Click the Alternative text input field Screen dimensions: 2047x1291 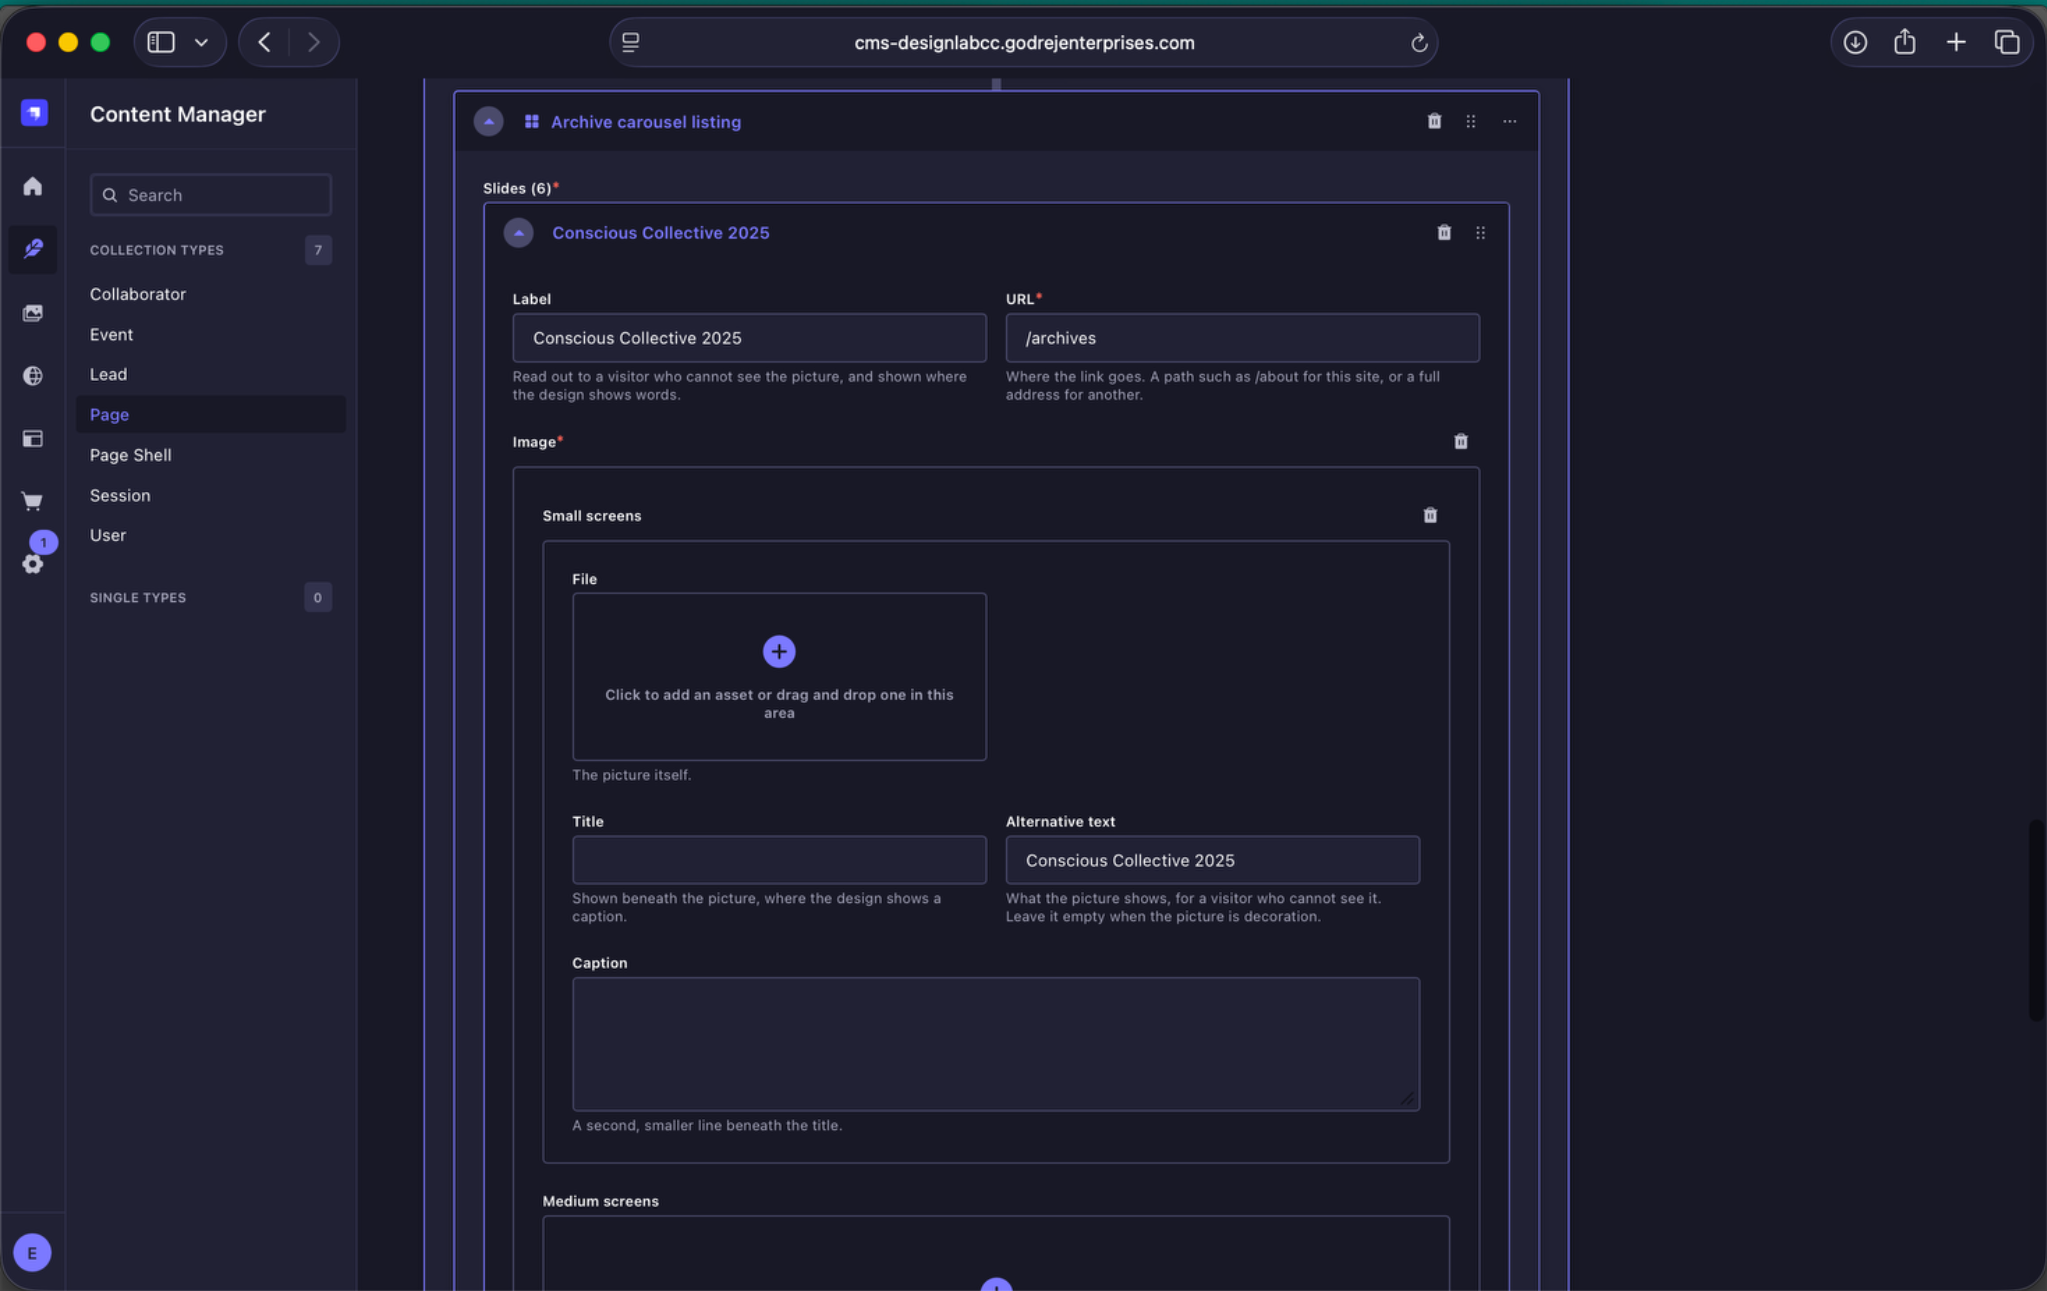1212,860
